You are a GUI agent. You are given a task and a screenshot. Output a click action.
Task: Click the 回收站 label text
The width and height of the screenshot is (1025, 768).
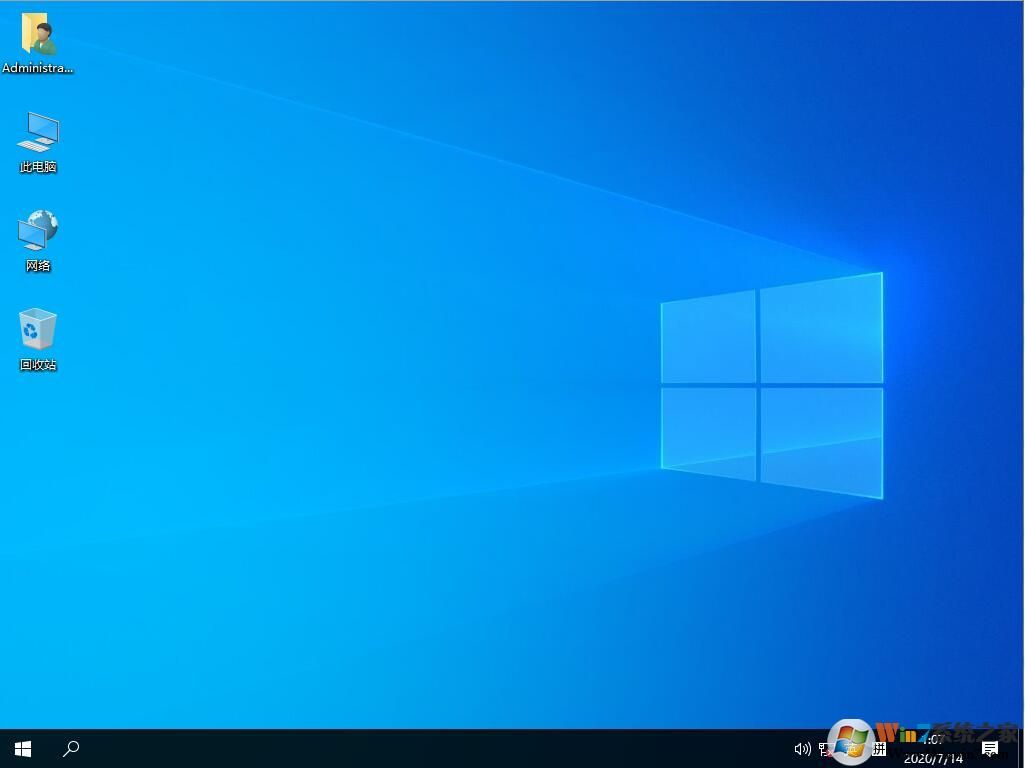click(x=38, y=364)
